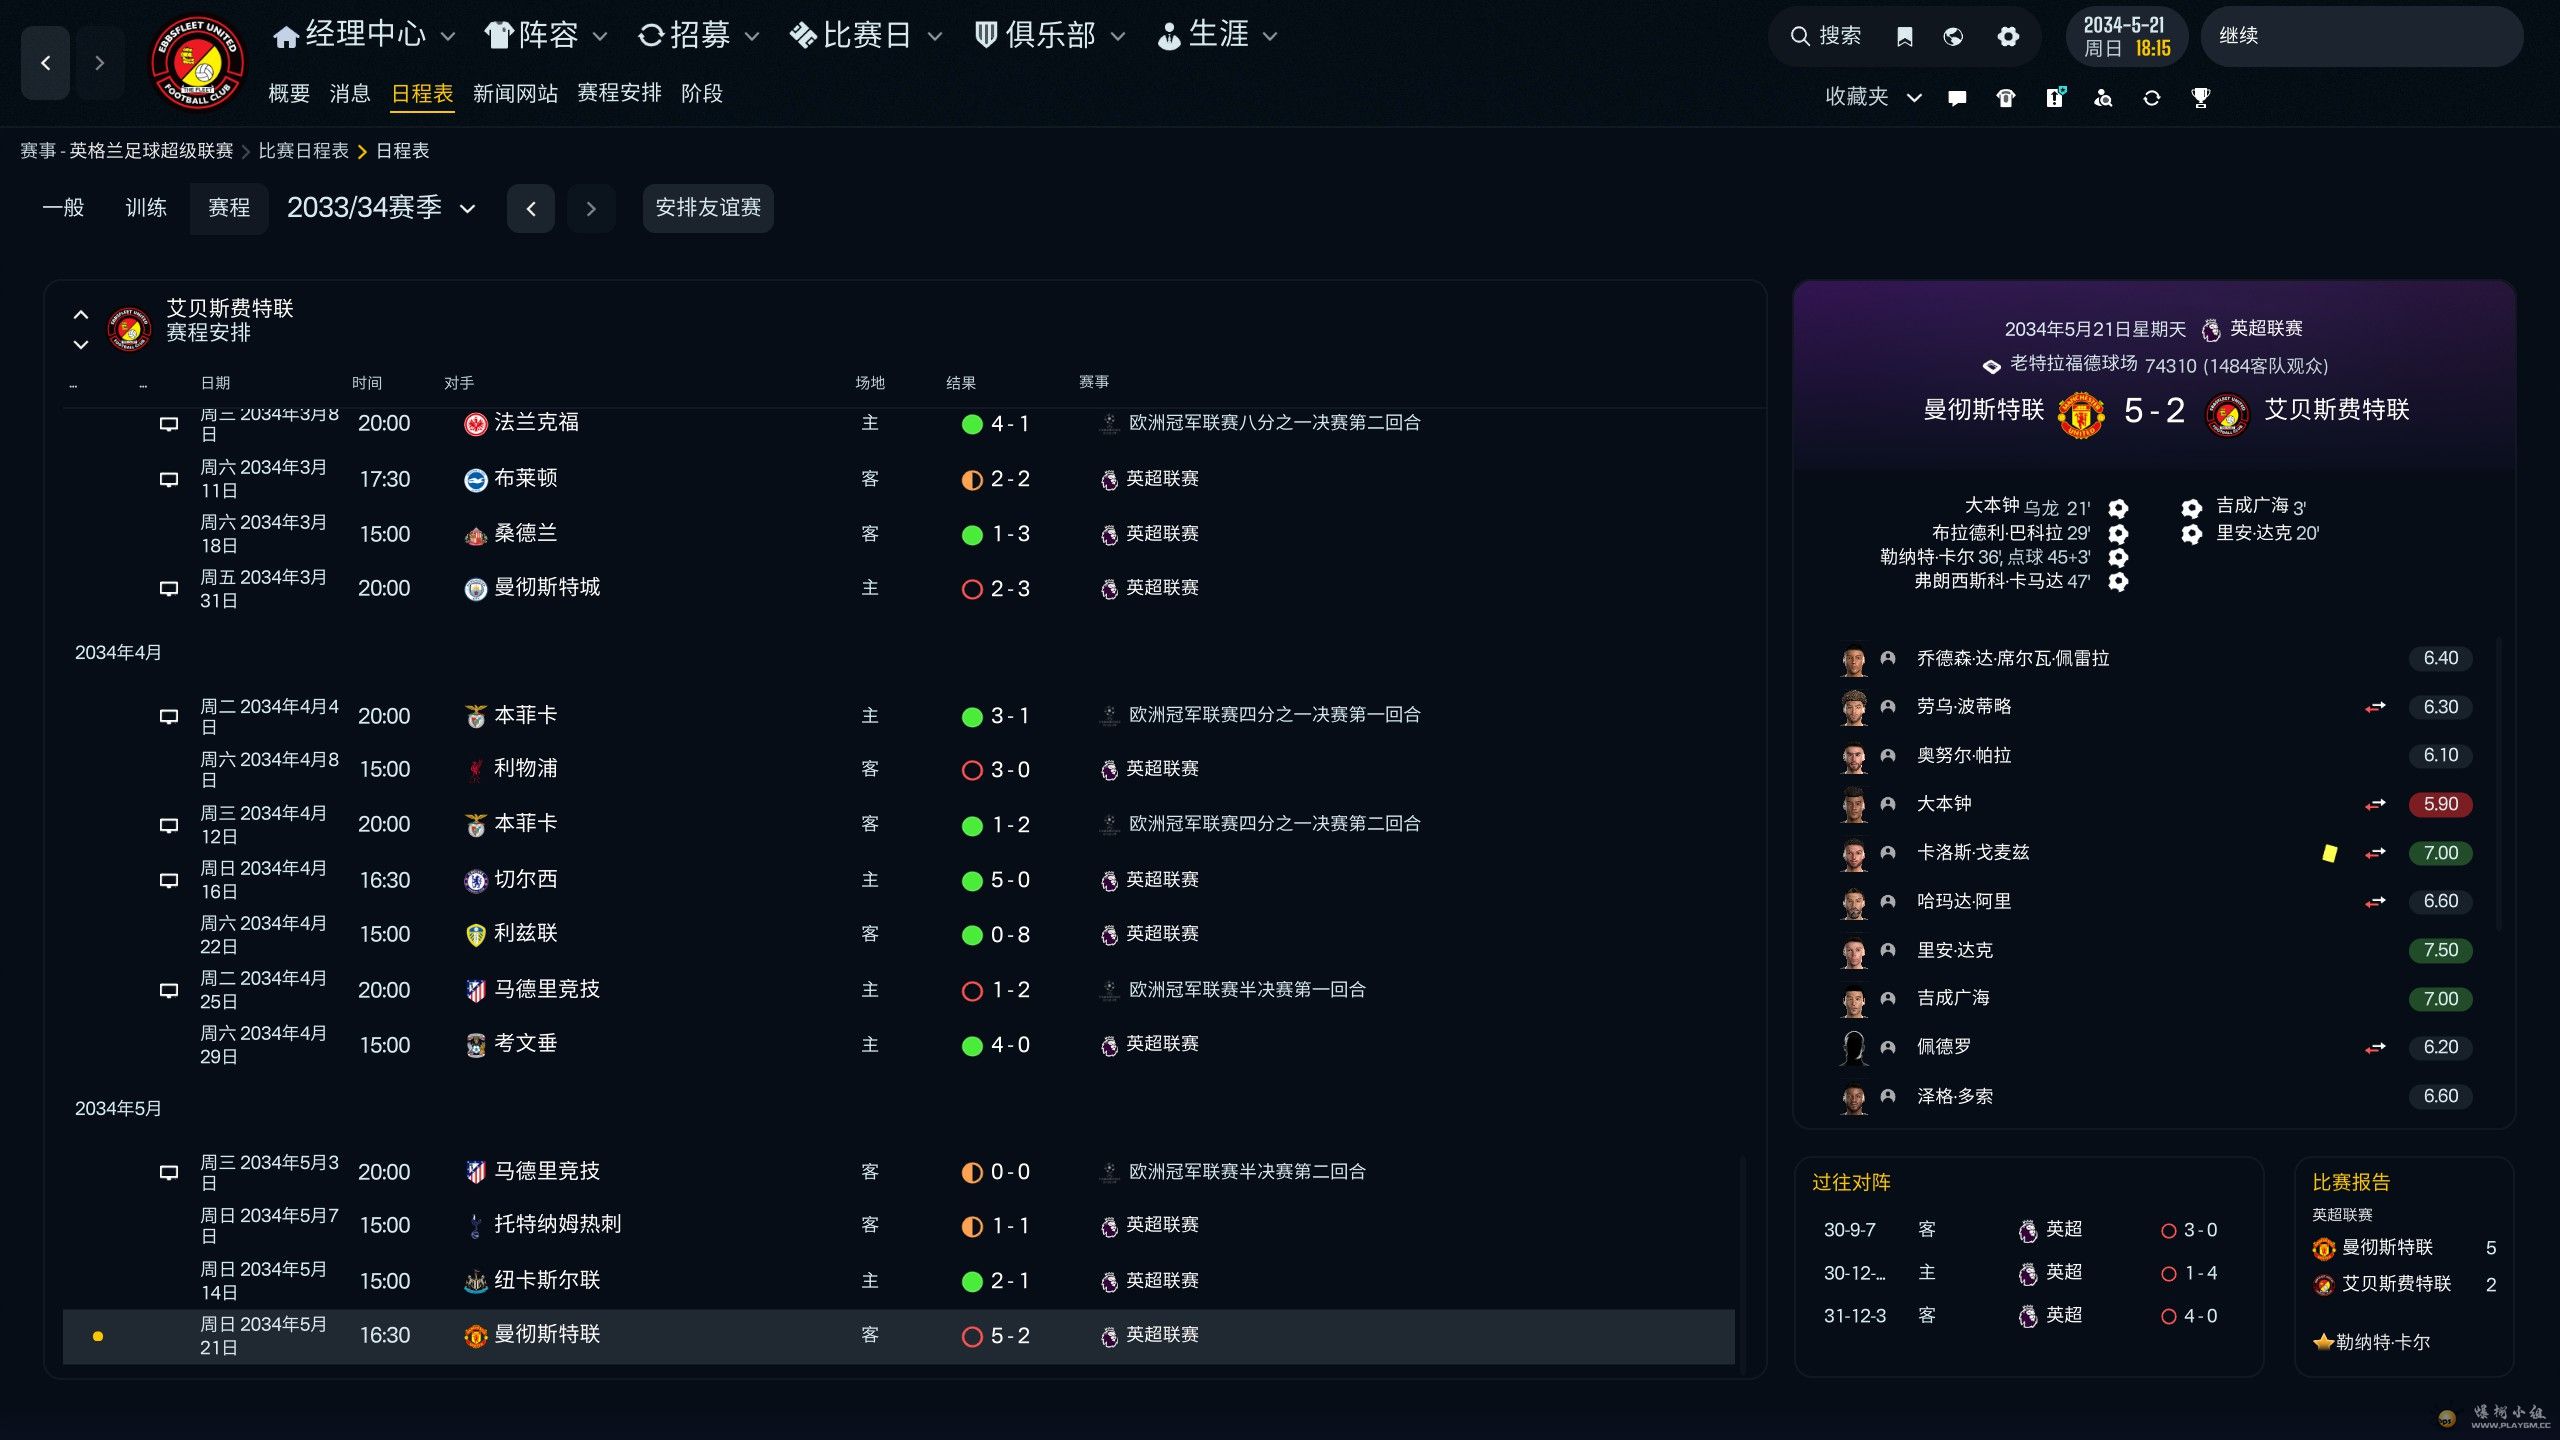Click the TV icon beside 切尔西 match
Image resolution: width=2560 pixels, height=1440 pixels.
coord(169,881)
